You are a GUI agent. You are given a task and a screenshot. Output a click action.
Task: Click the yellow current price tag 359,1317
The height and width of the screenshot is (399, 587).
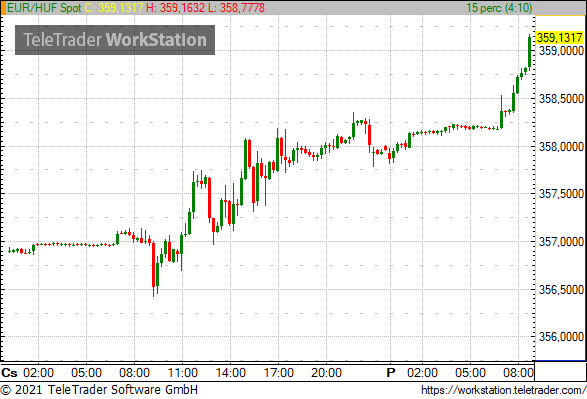[559, 38]
